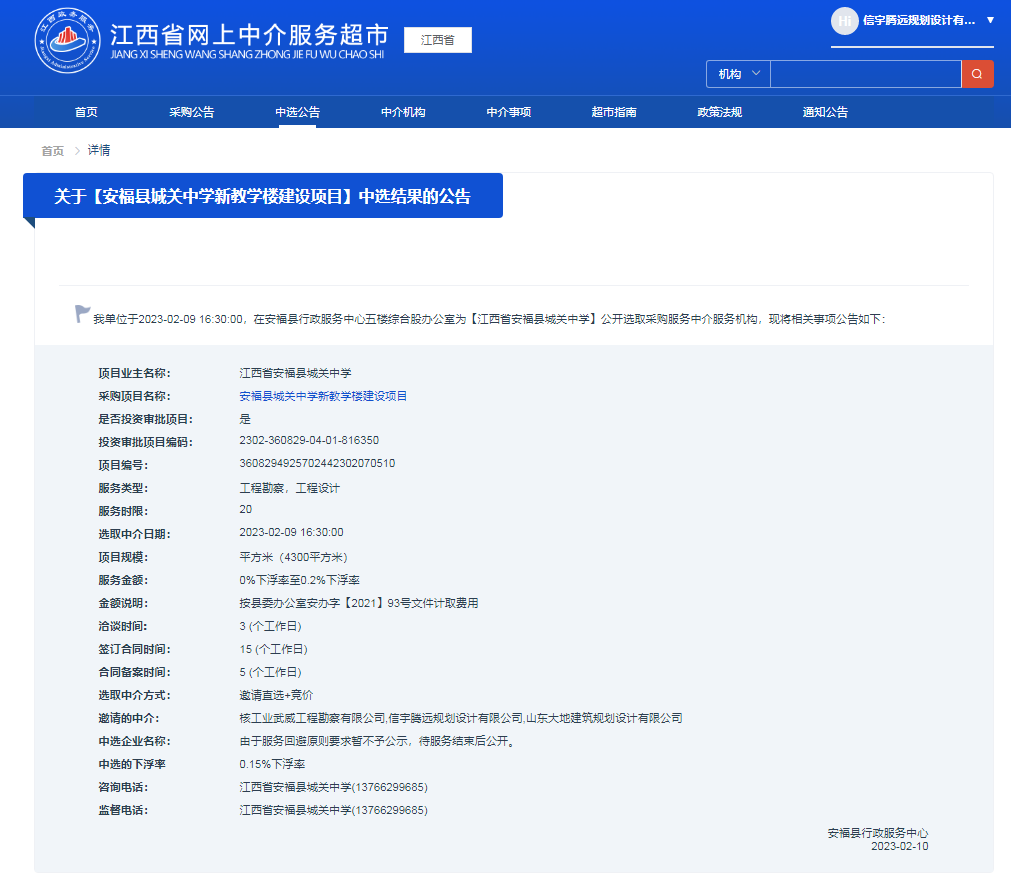This screenshot has width=1011, height=882.
Task: Open the 中介机构 menu
Action: tap(403, 112)
